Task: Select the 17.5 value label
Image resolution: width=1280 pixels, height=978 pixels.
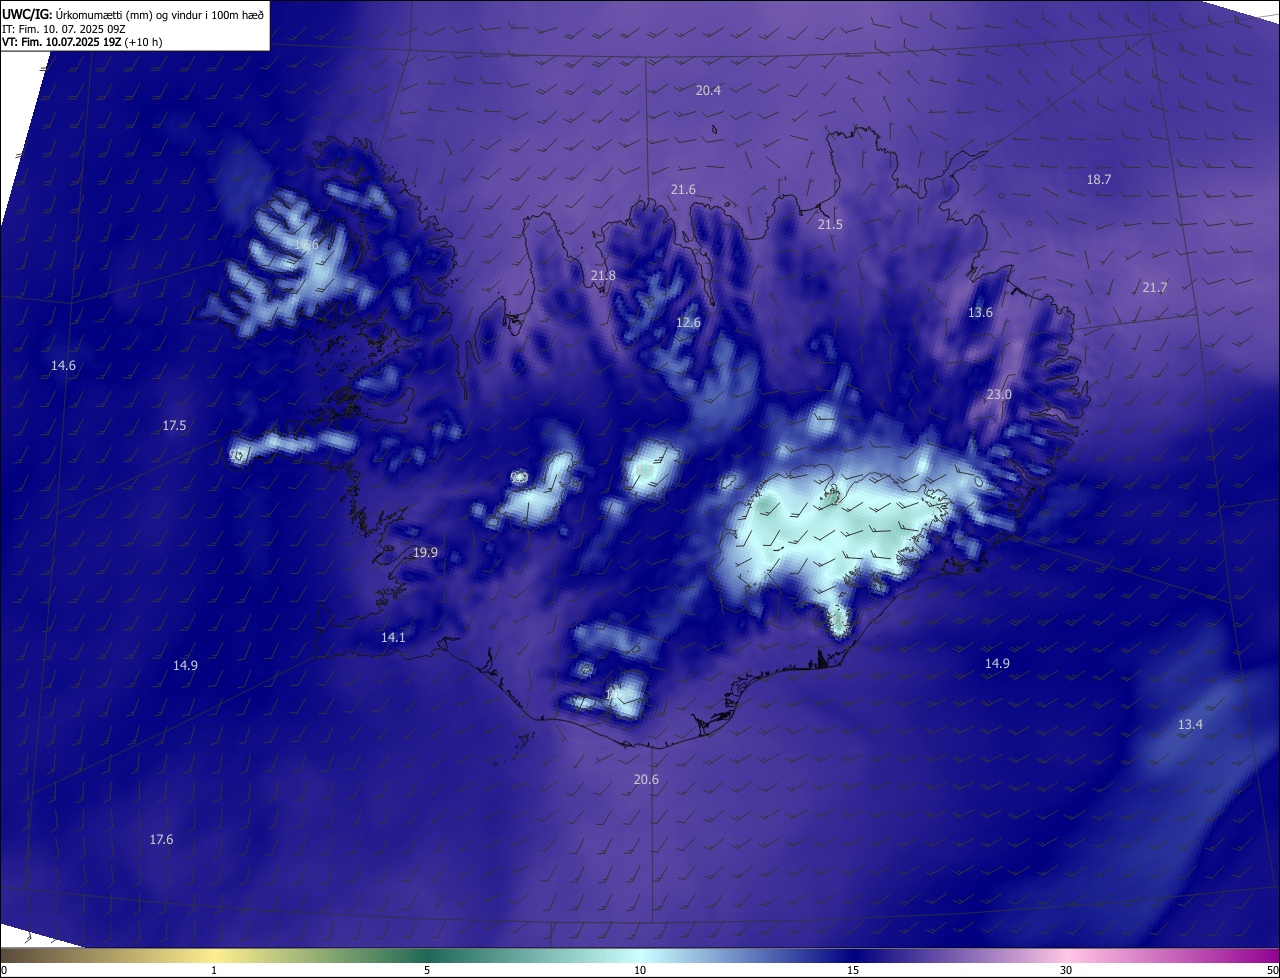Action: point(174,426)
